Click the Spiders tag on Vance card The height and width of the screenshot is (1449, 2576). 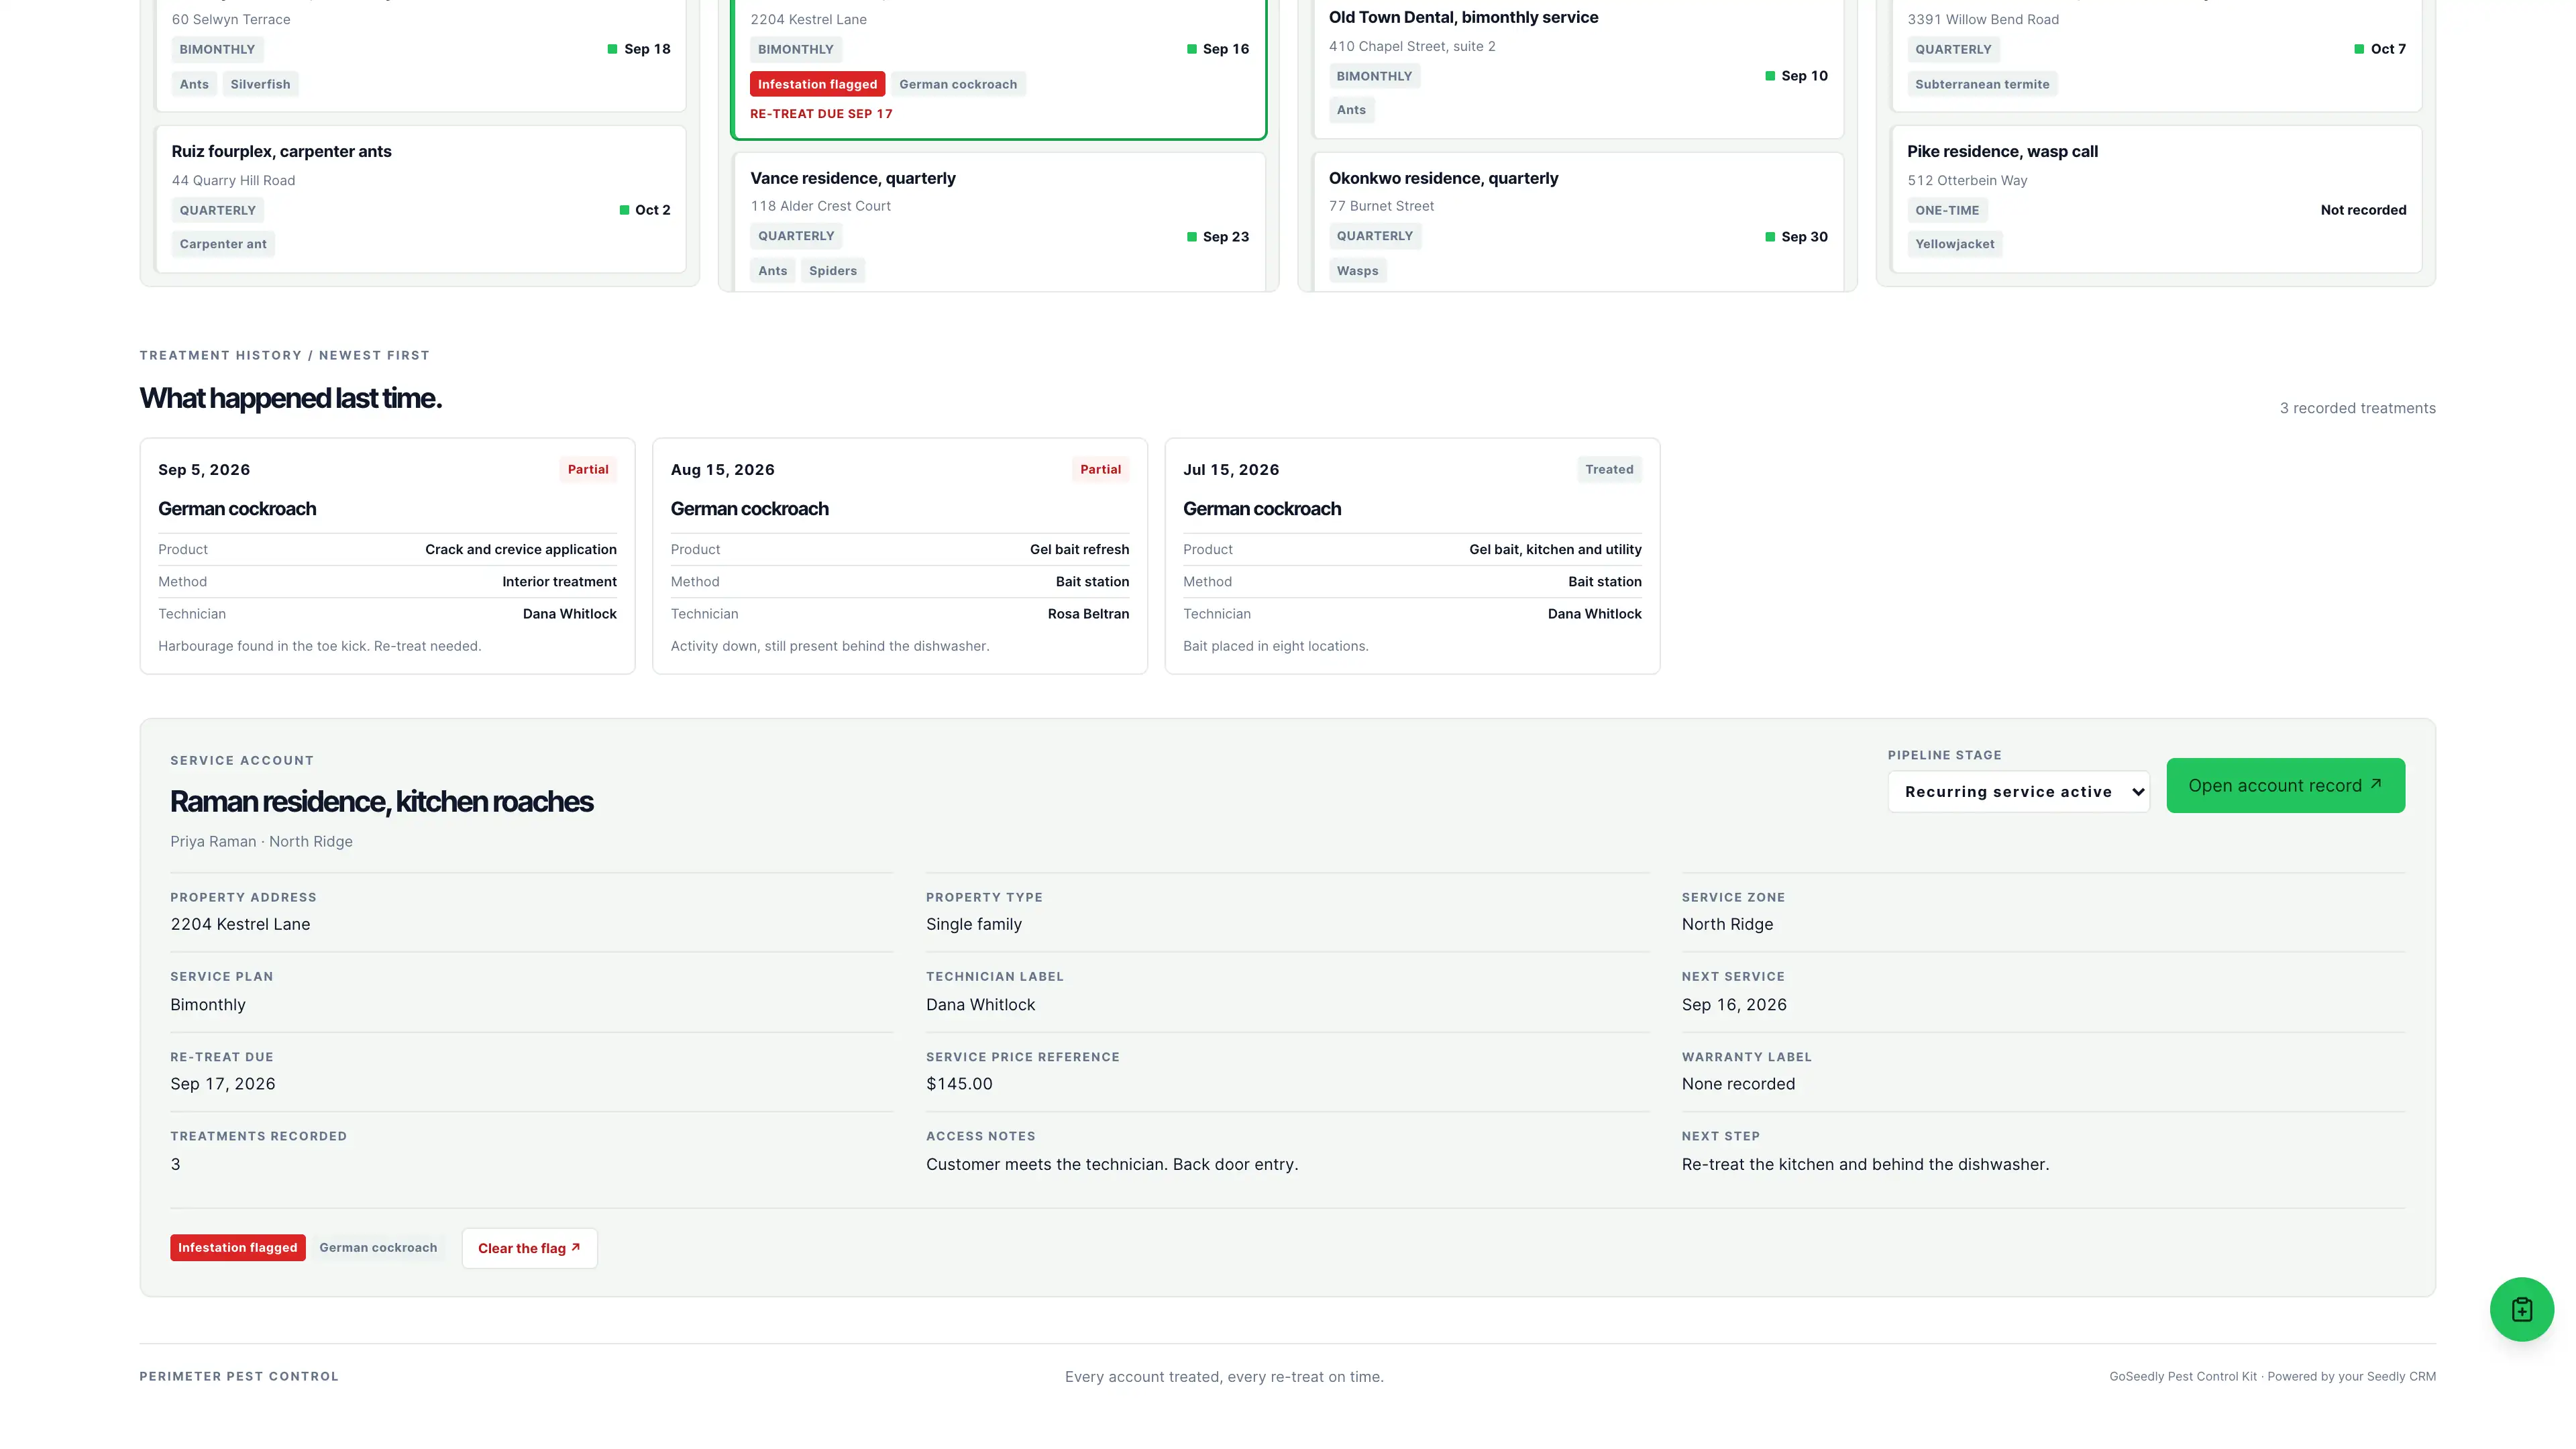click(x=832, y=271)
